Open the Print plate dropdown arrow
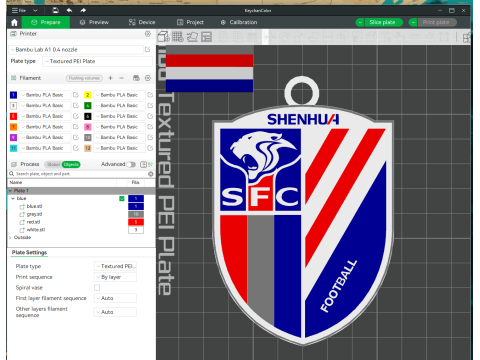Screen dimensions: 480x360 413,22
